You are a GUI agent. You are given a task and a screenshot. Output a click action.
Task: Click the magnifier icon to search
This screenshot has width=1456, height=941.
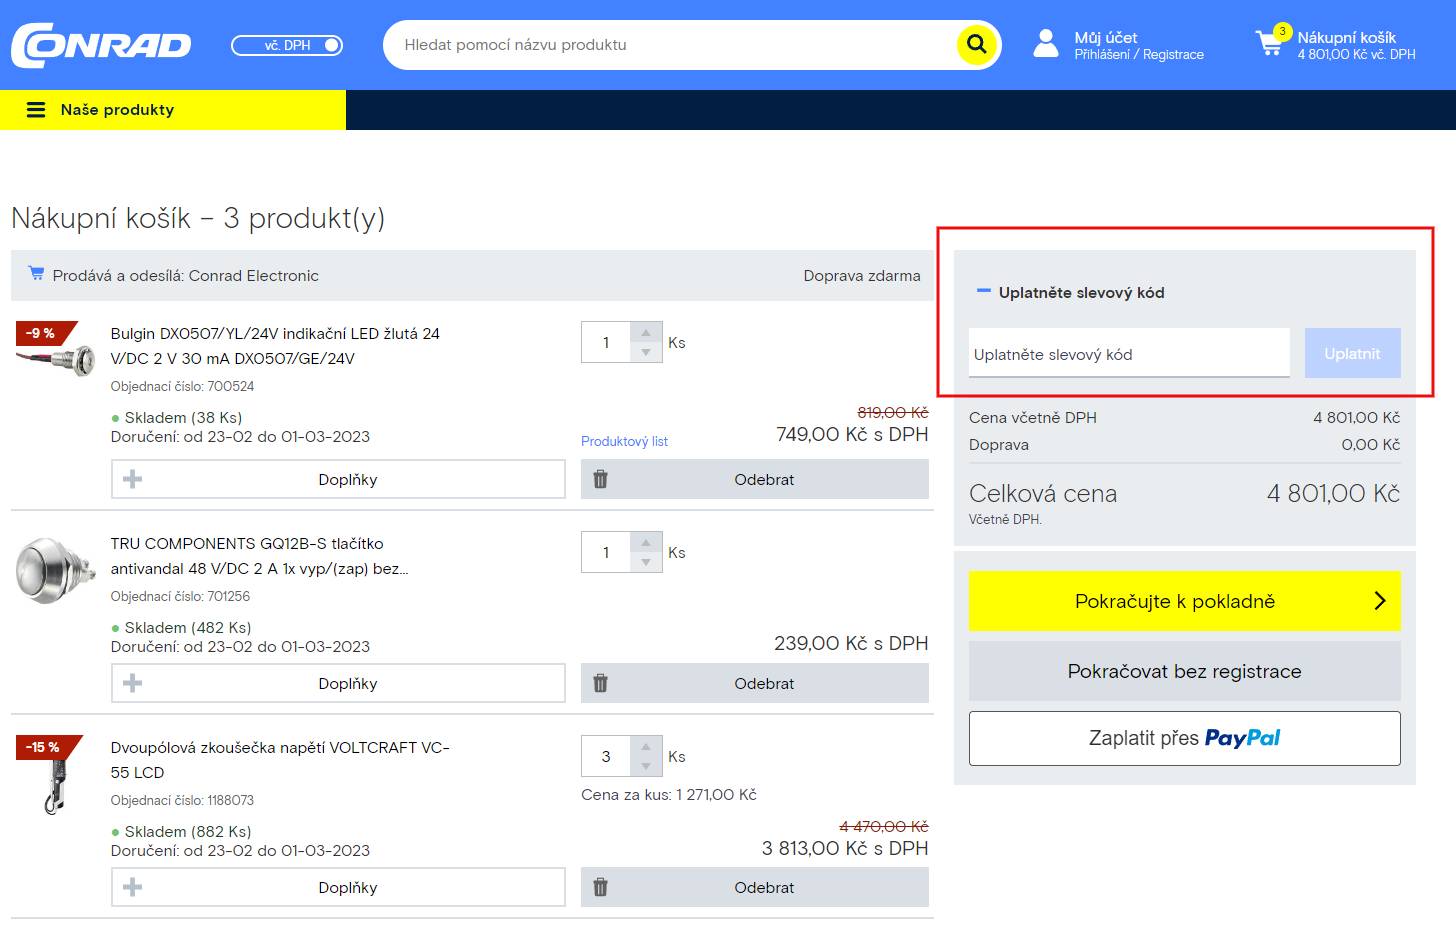[x=974, y=45]
